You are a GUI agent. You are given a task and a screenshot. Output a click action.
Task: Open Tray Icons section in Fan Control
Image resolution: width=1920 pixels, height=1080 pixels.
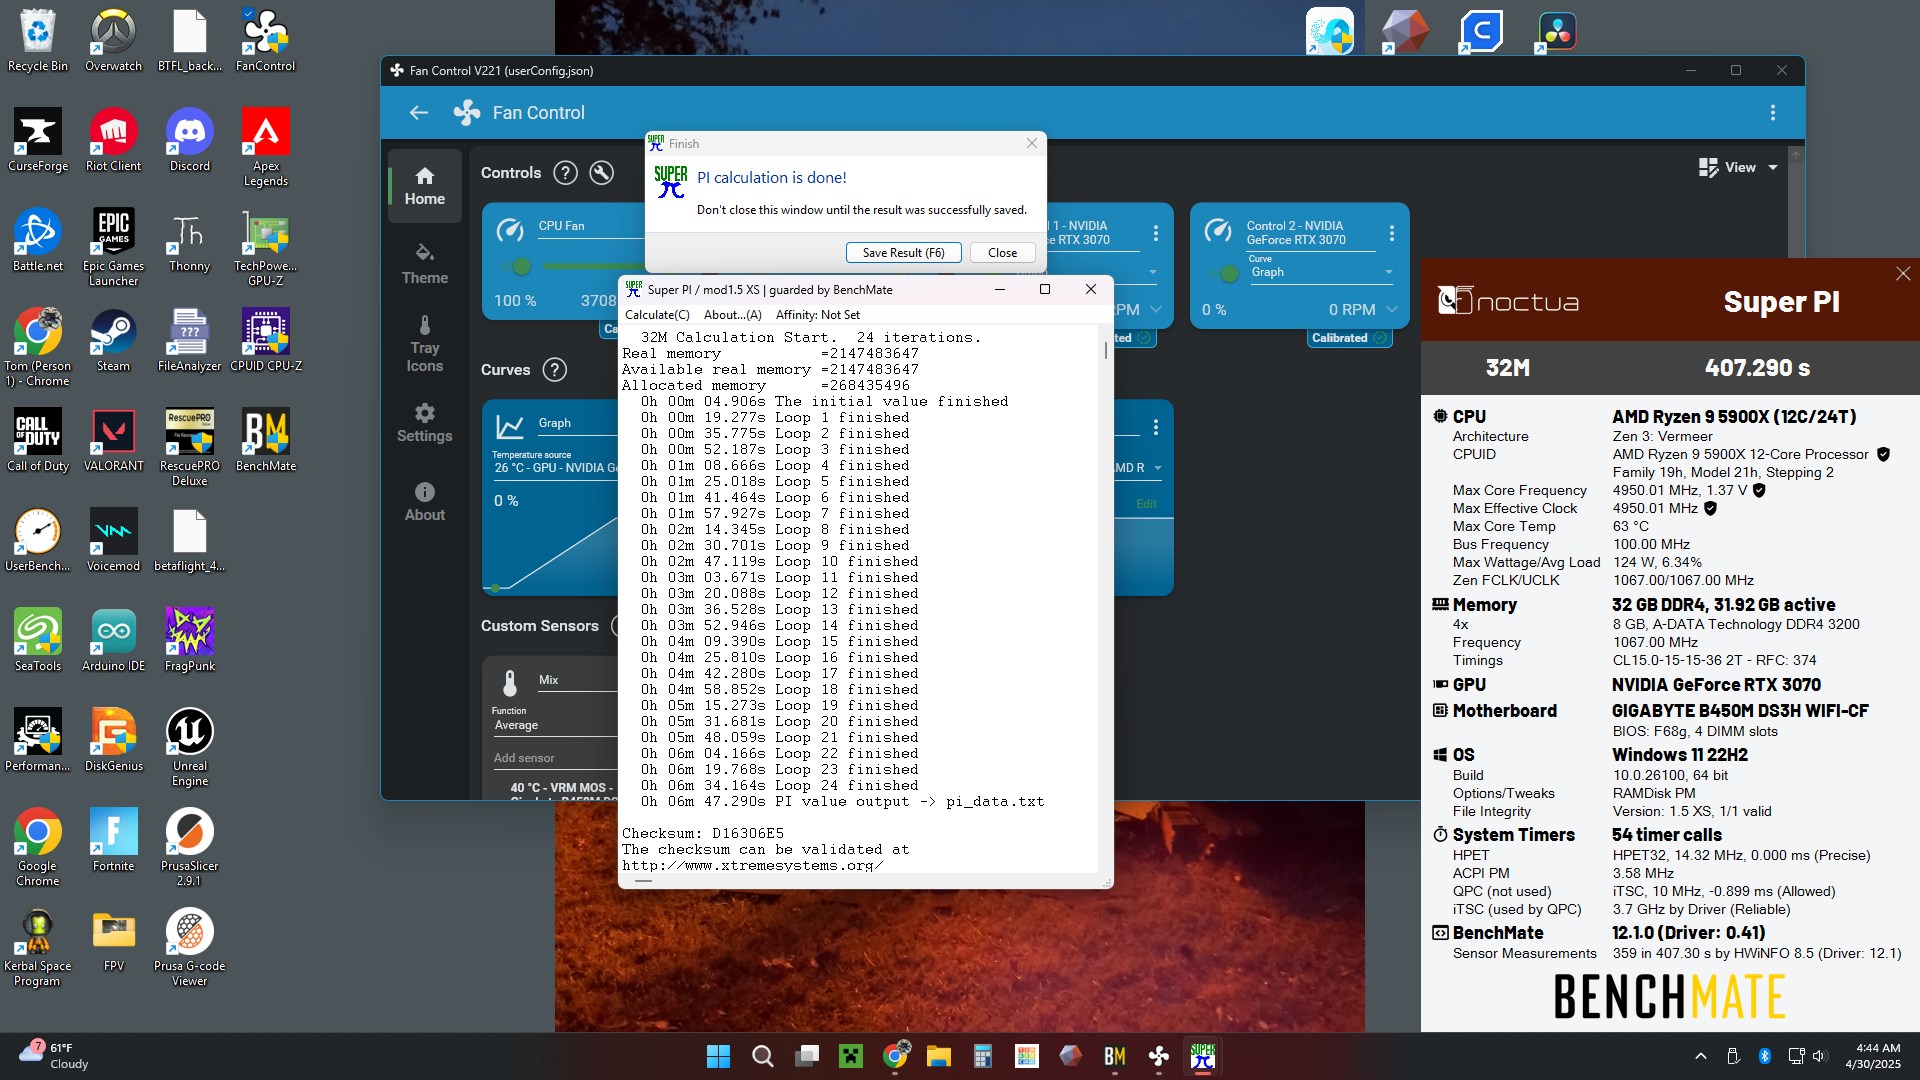[425, 344]
